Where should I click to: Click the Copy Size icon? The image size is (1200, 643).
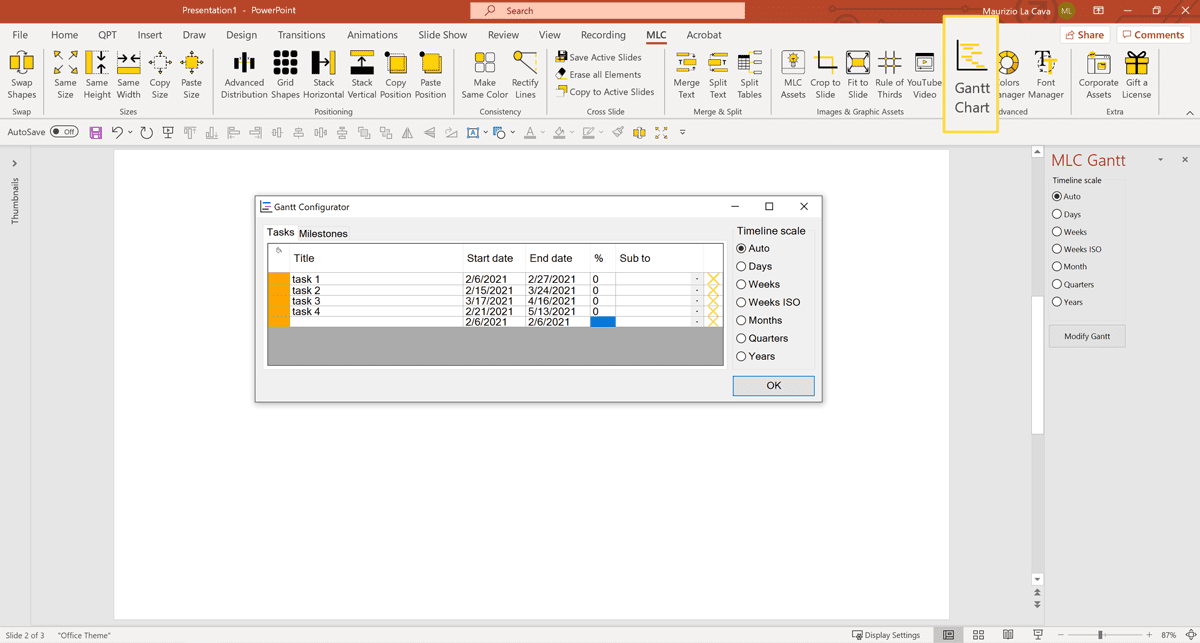pyautogui.click(x=160, y=74)
